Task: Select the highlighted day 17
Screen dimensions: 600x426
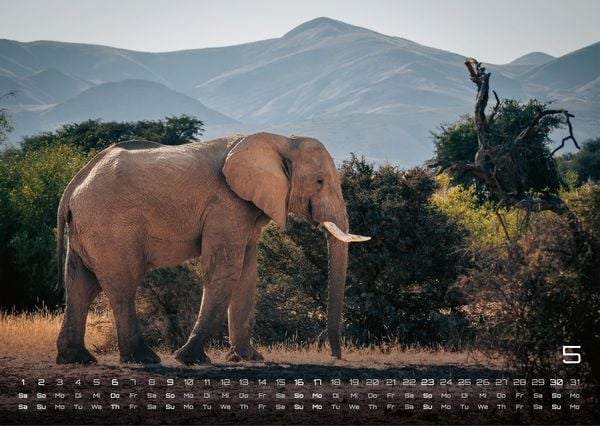Action: (317, 382)
